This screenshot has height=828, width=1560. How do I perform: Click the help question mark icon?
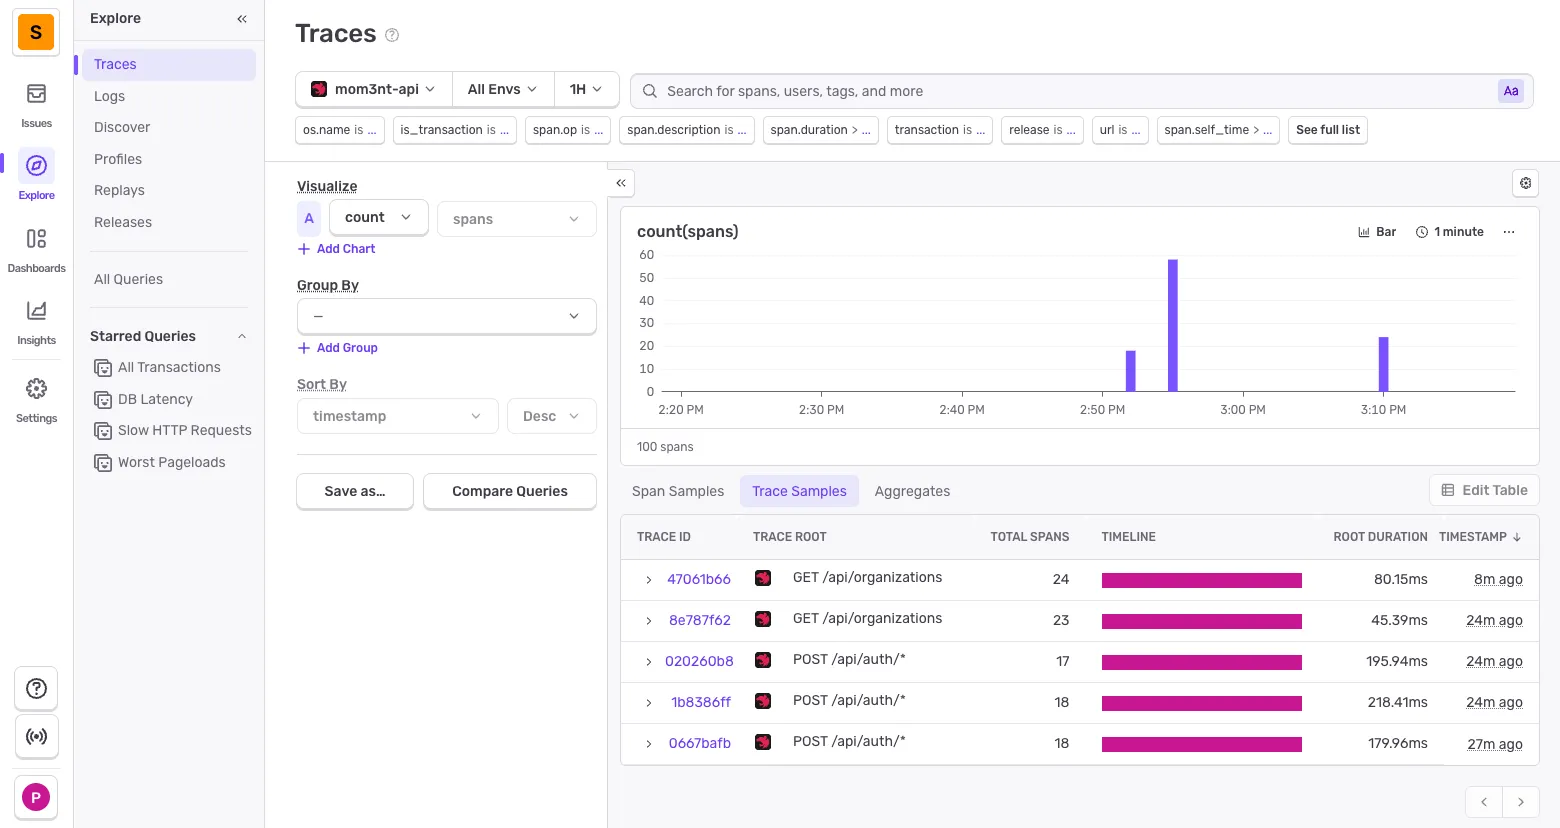[x=36, y=688]
